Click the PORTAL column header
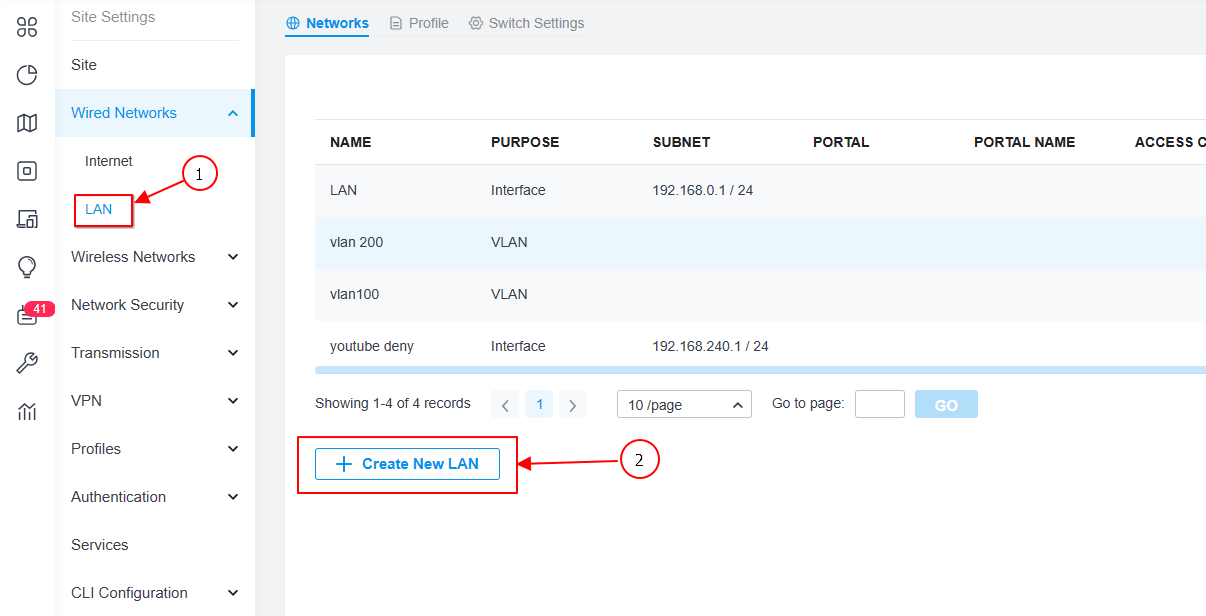The height and width of the screenshot is (616, 1206). (841, 142)
